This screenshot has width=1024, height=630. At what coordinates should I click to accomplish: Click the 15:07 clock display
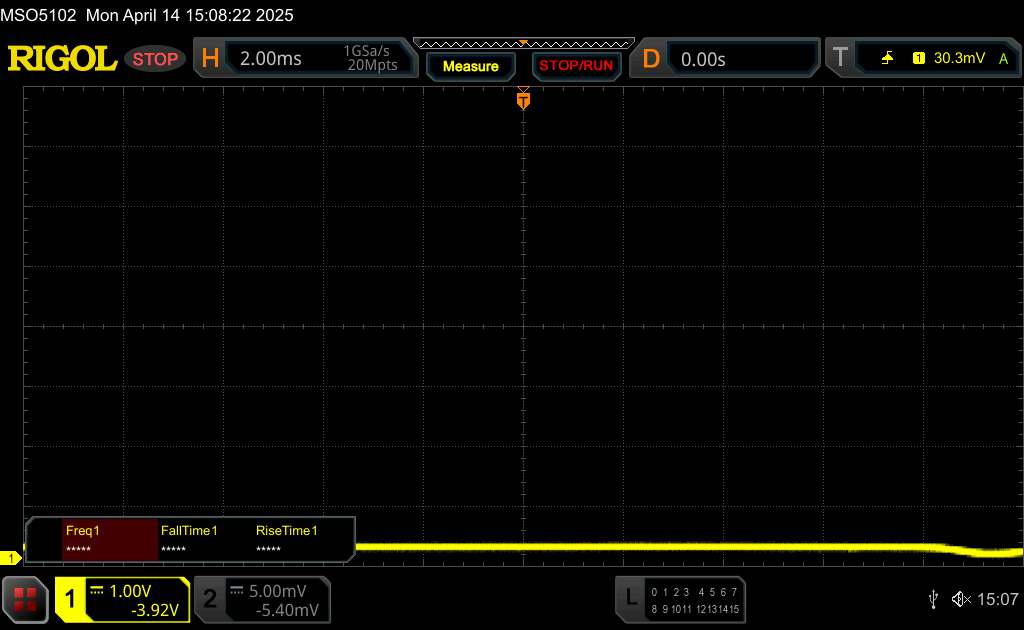pos(997,599)
